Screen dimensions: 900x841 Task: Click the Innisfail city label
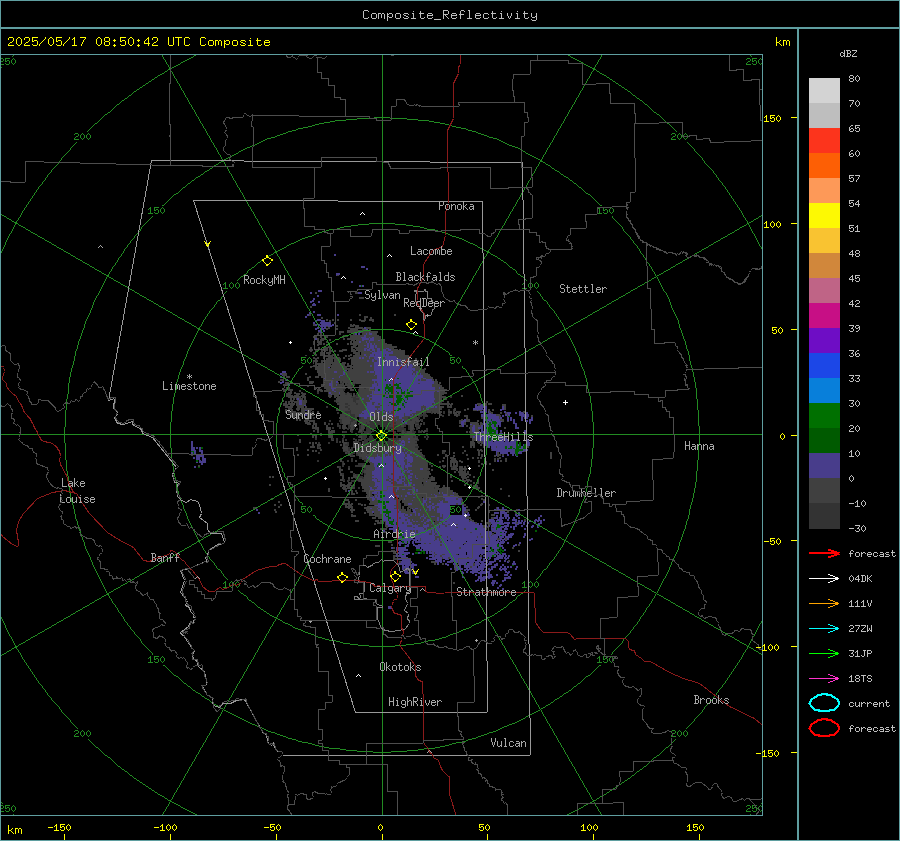click(x=403, y=362)
